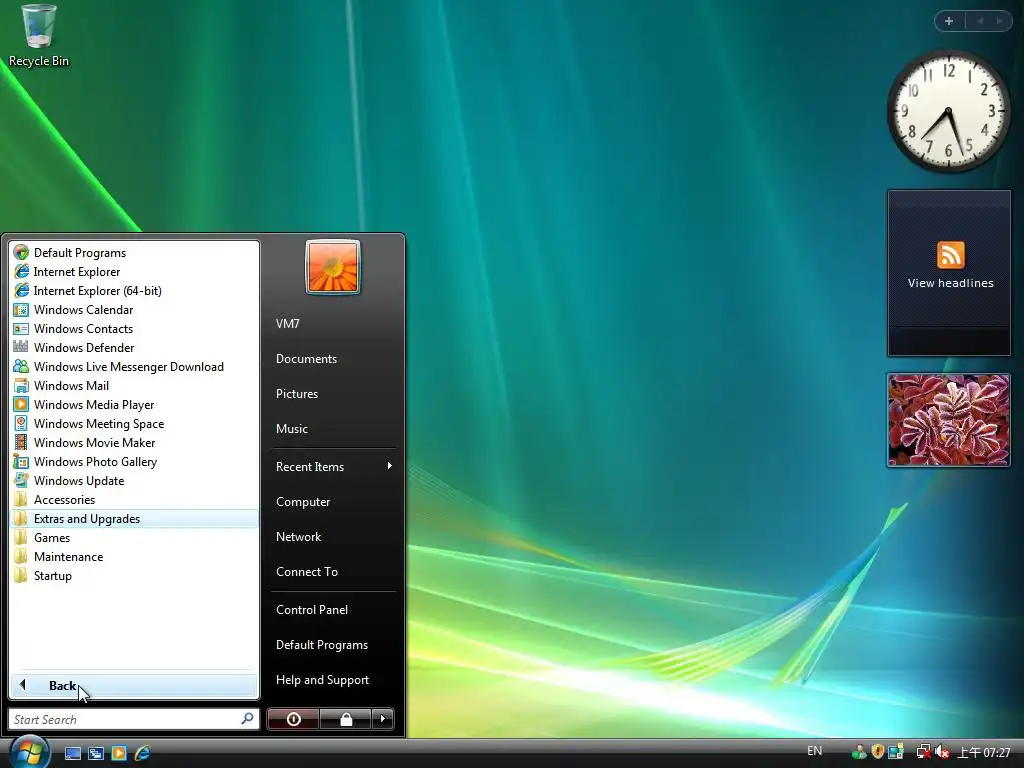Image resolution: width=1024 pixels, height=768 pixels.
Task: Open Media Player from Quick Launch
Action: click(119, 753)
